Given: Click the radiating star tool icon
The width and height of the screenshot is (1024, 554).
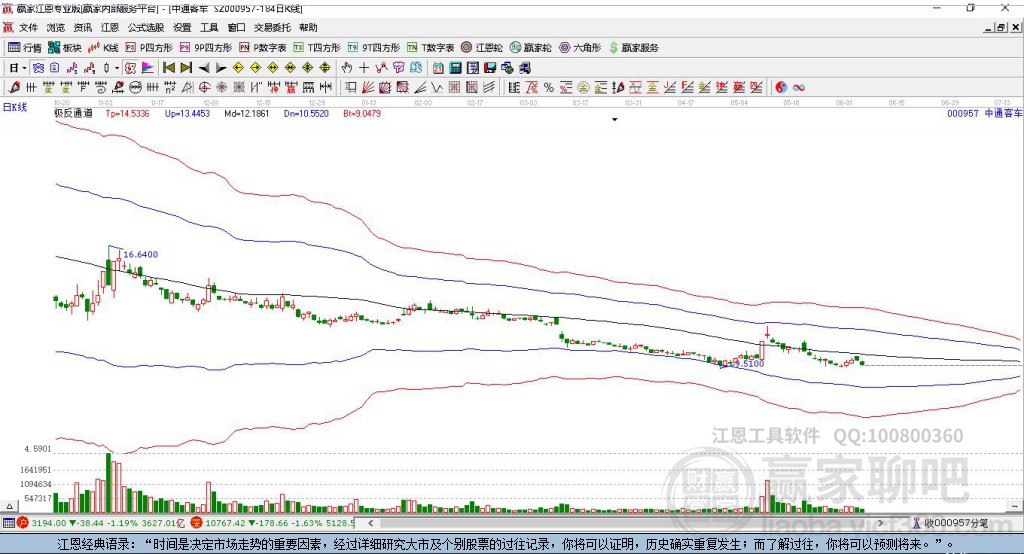Looking at the screenshot, I should [222, 88].
